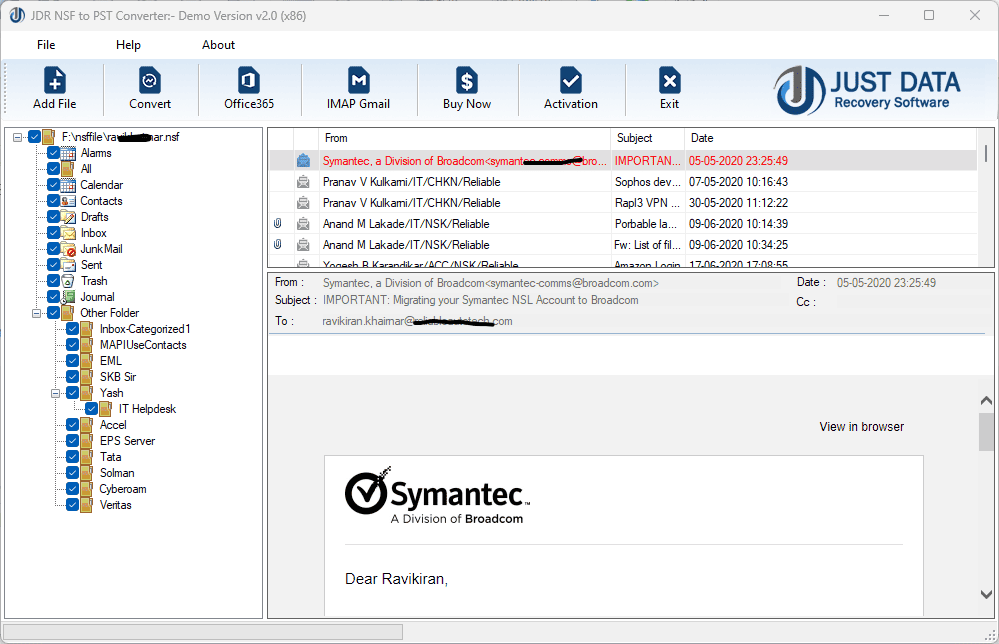
Task: Click the IMAP Gmail icon
Action: click(x=358, y=88)
